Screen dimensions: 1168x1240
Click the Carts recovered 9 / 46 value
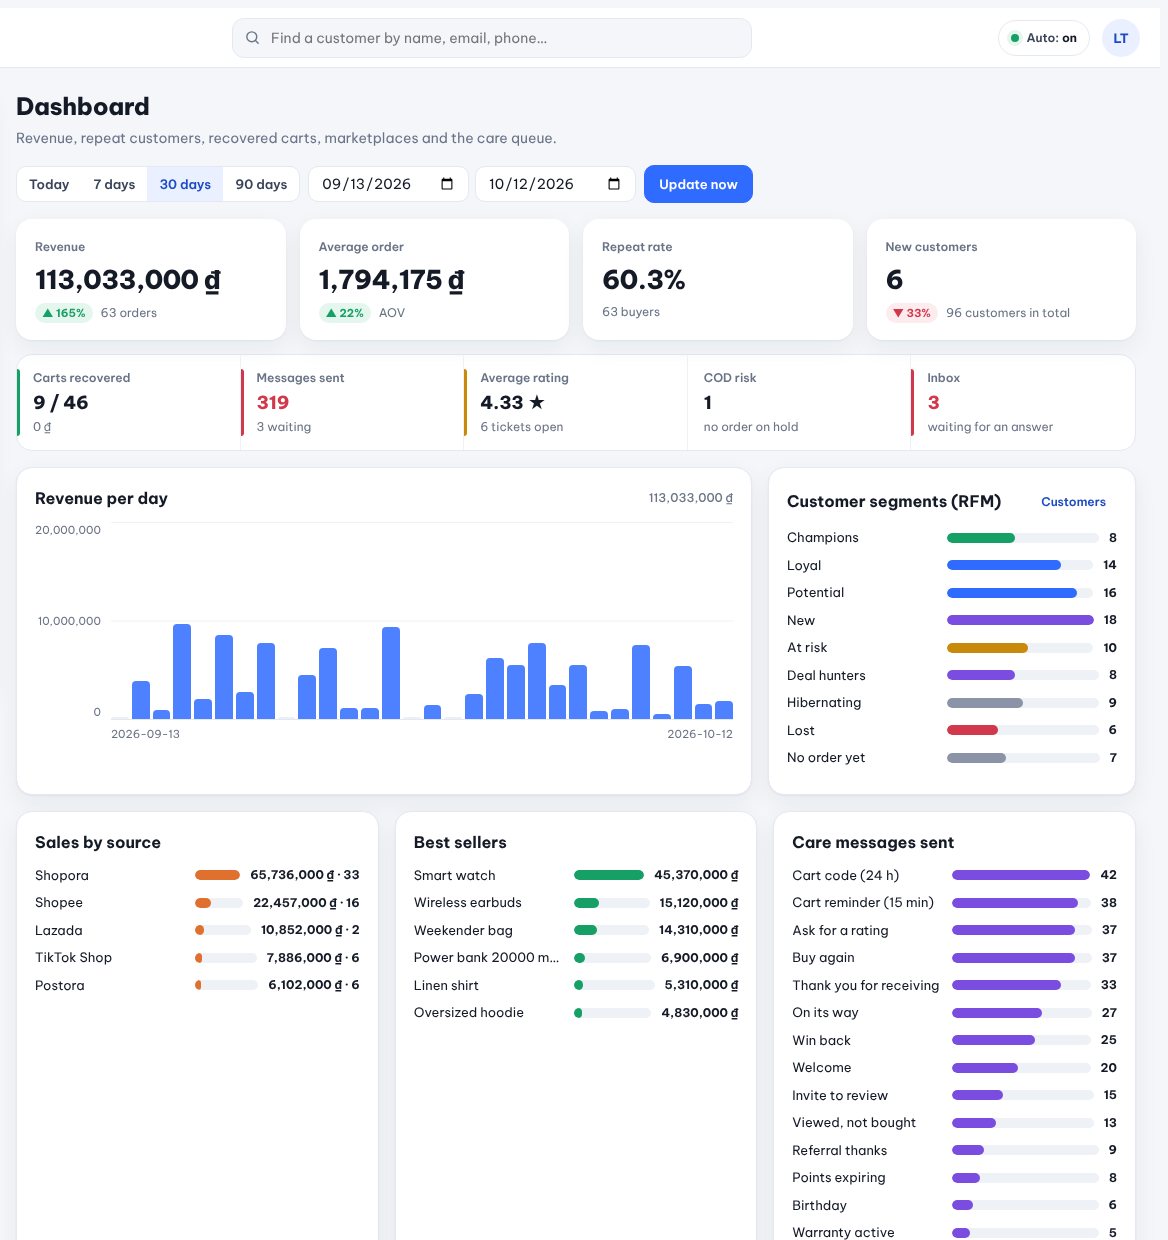click(x=61, y=402)
